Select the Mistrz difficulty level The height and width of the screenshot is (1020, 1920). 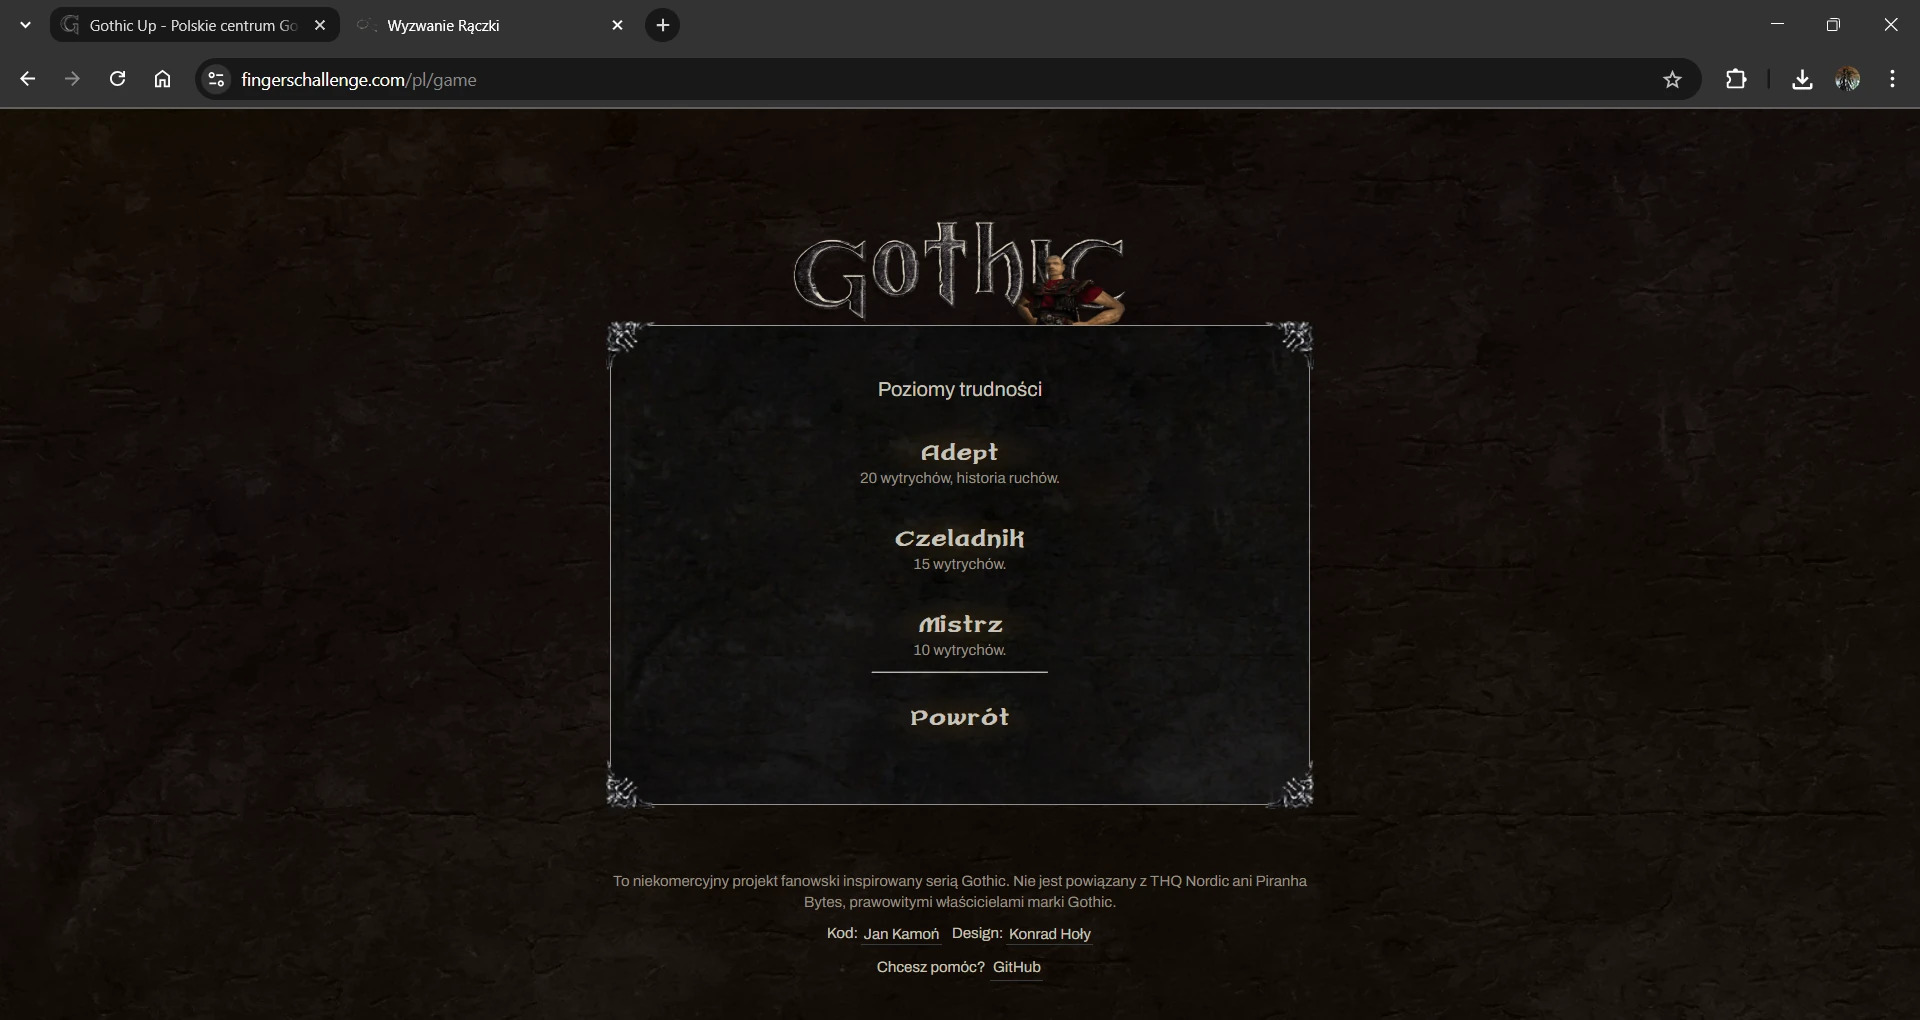click(960, 625)
